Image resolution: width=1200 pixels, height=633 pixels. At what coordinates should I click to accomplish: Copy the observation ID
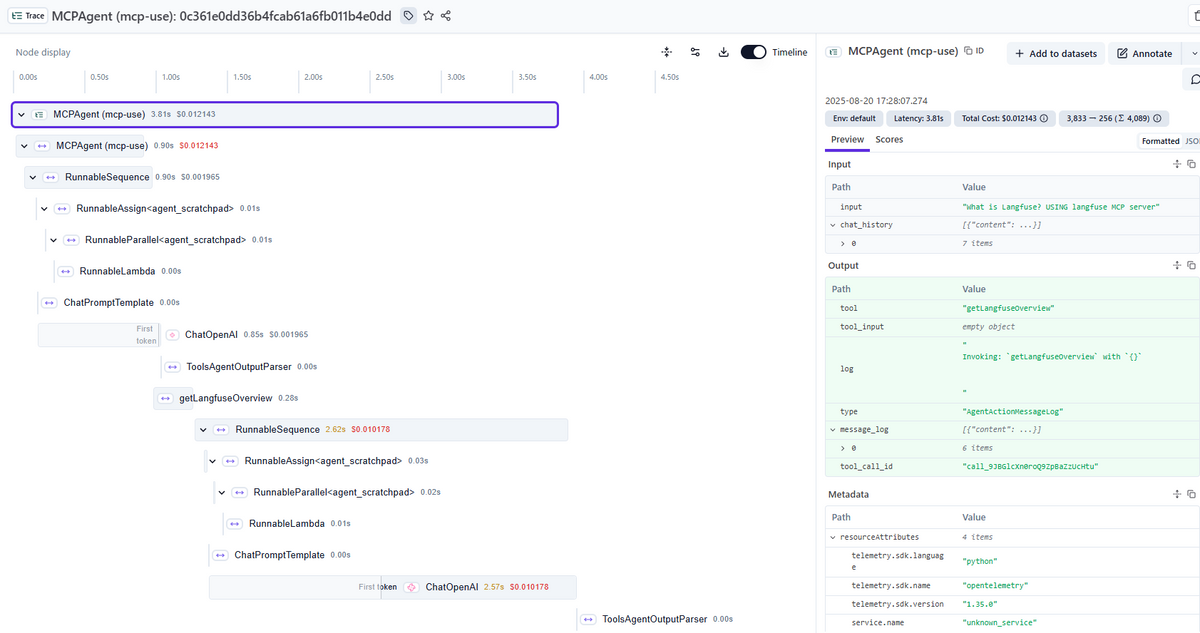pyautogui.click(x=973, y=50)
